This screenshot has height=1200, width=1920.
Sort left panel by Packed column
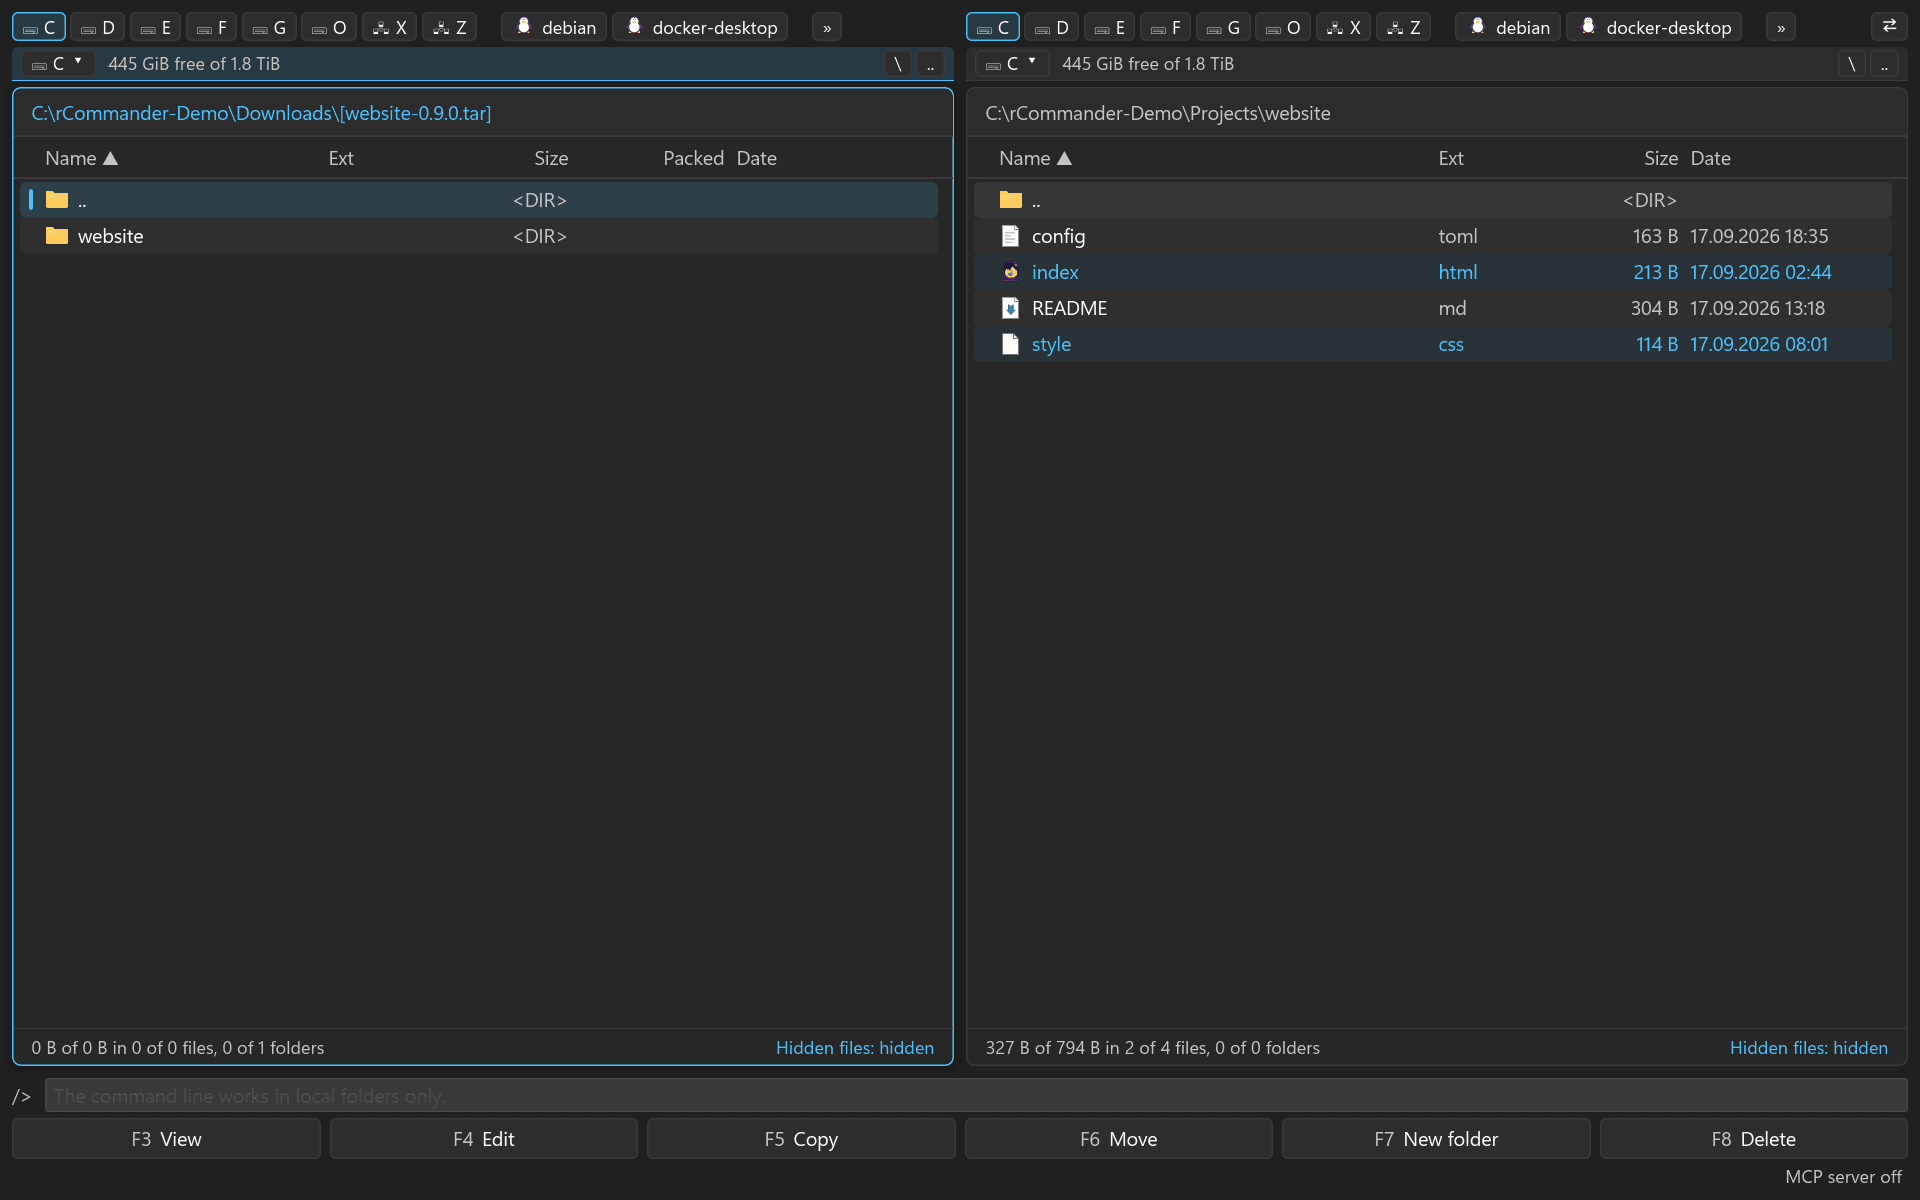[x=693, y=158]
